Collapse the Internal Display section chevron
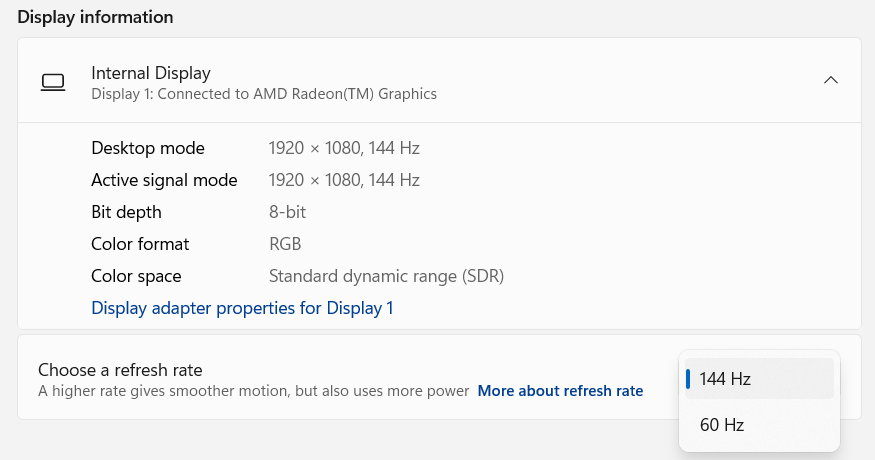Viewport: 875px width, 460px height. tap(831, 80)
